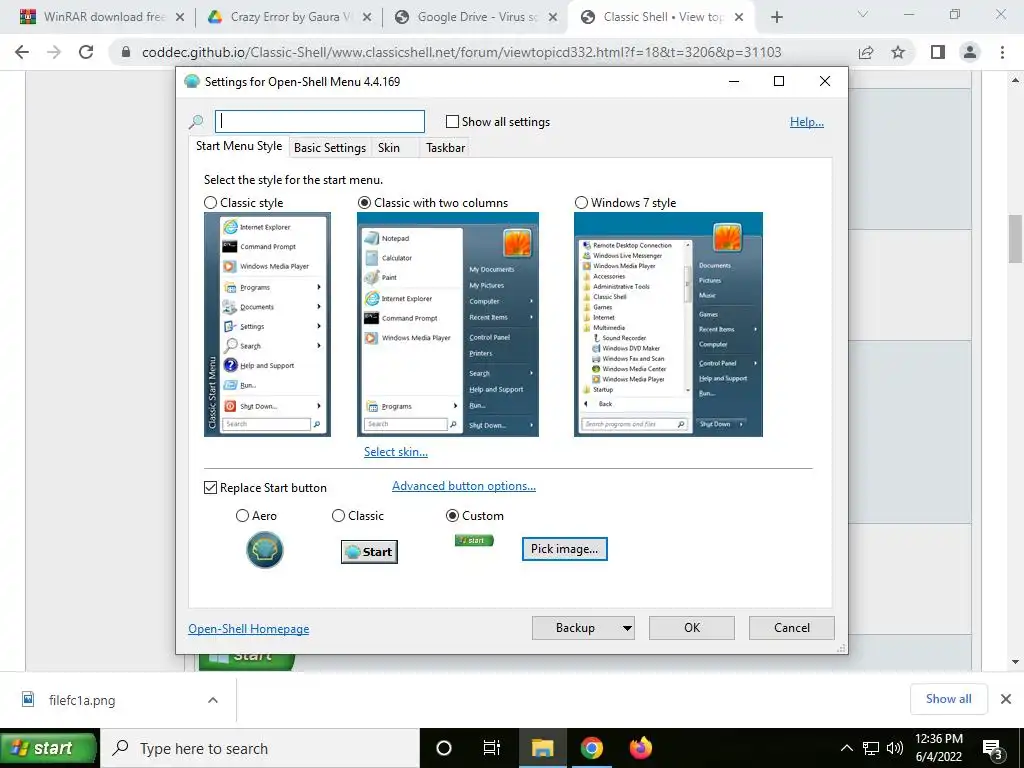Click the Classic style preview image
Screen dimensions: 1024x768
(267, 325)
